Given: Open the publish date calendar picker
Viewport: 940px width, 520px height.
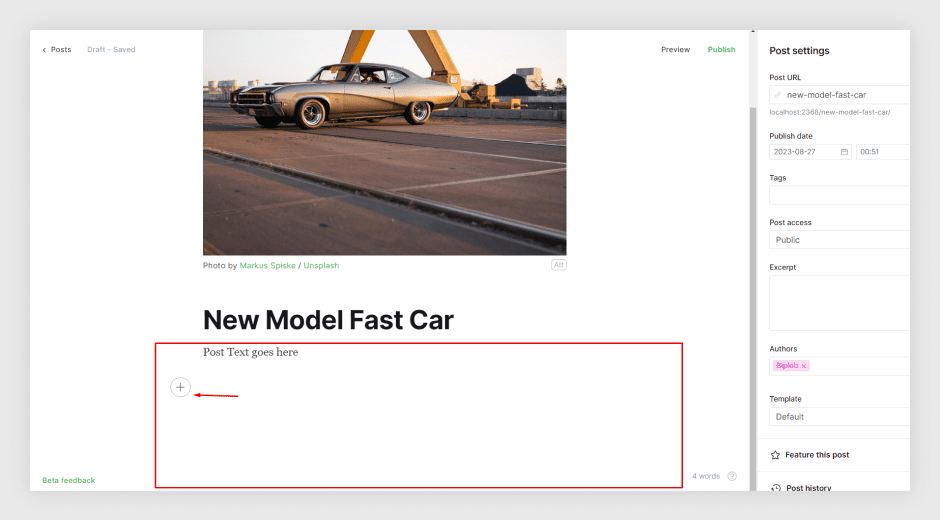Looking at the screenshot, I should pyautogui.click(x=844, y=152).
